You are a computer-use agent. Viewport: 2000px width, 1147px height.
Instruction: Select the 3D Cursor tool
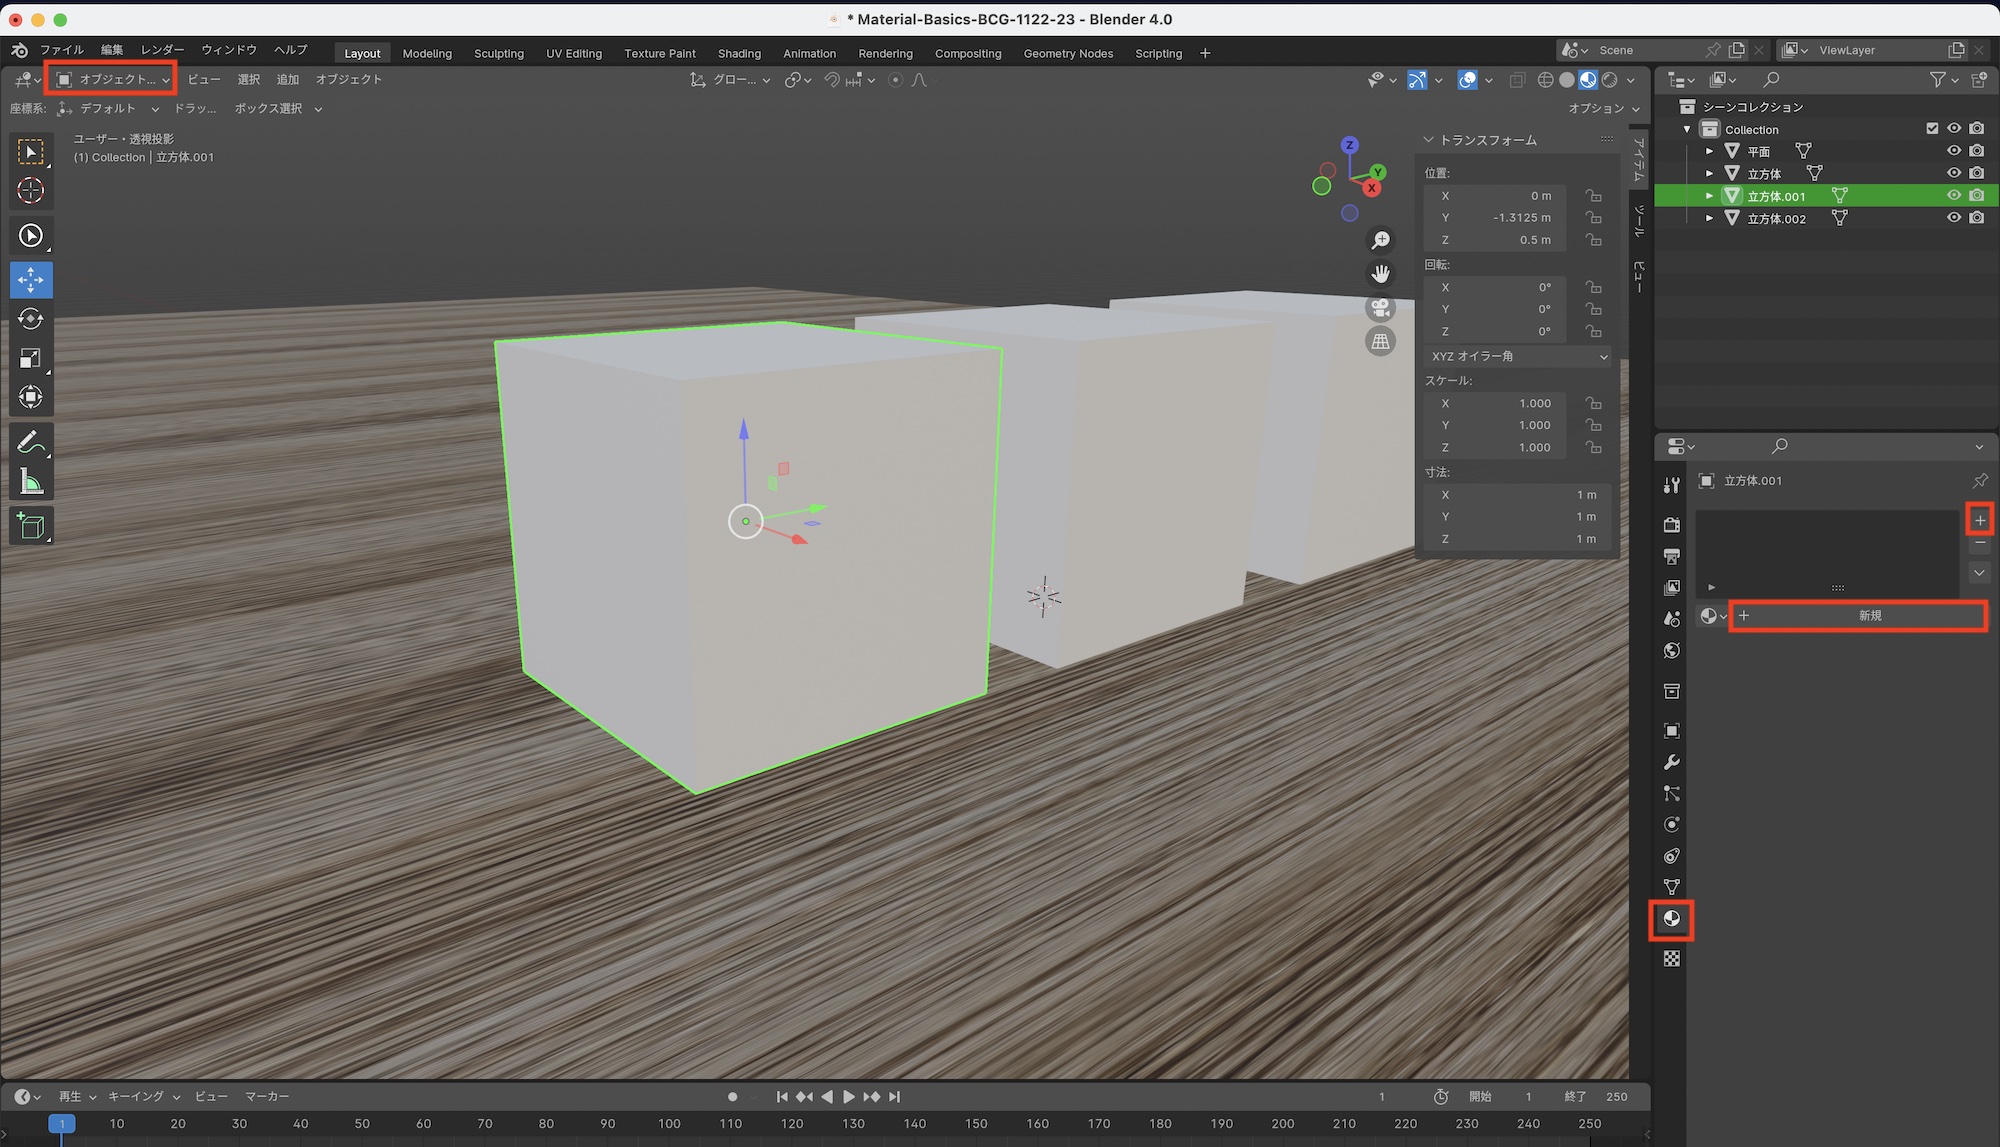30,190
